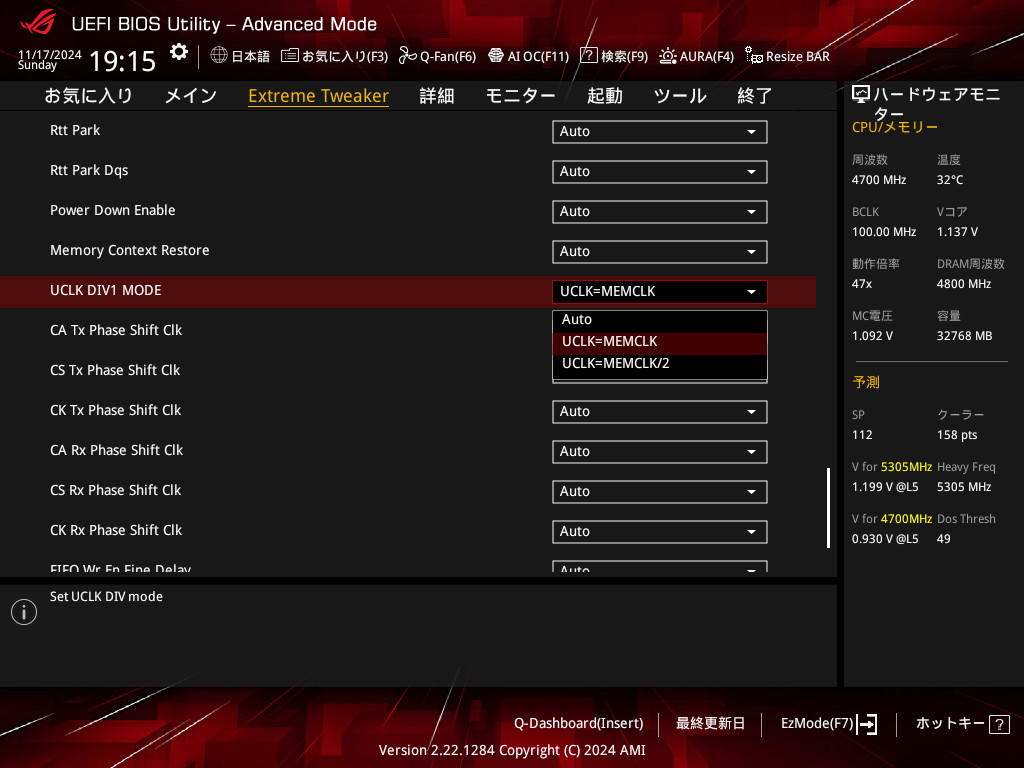Click the settings gear icon beside the clock
1024x768 pixels.
point(178,52)
